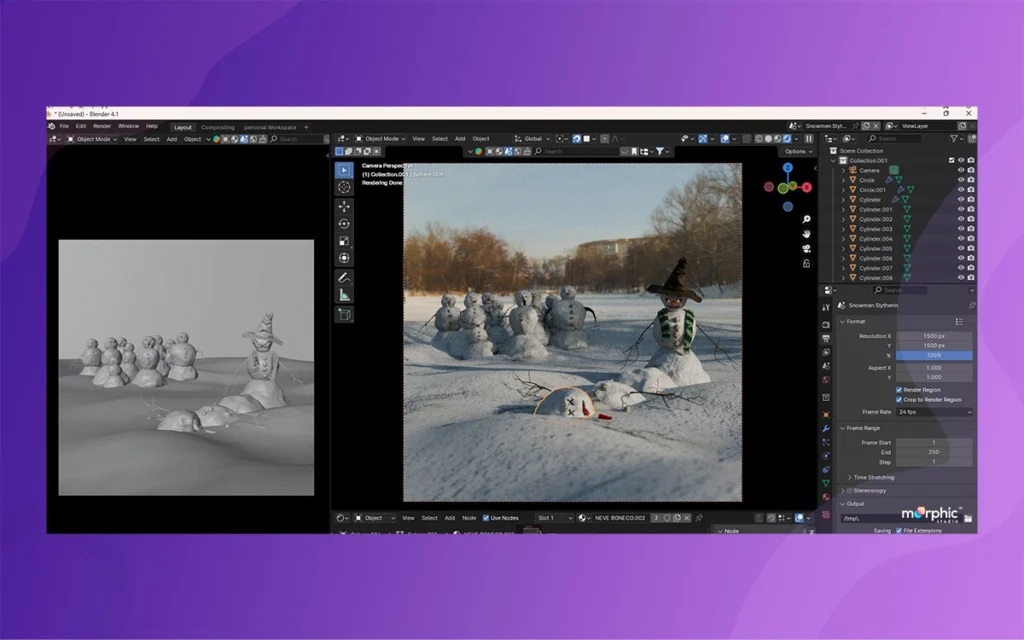Open the Material properties tab
This screenshot has width=1024, height=640.
[x=826, y=497]
